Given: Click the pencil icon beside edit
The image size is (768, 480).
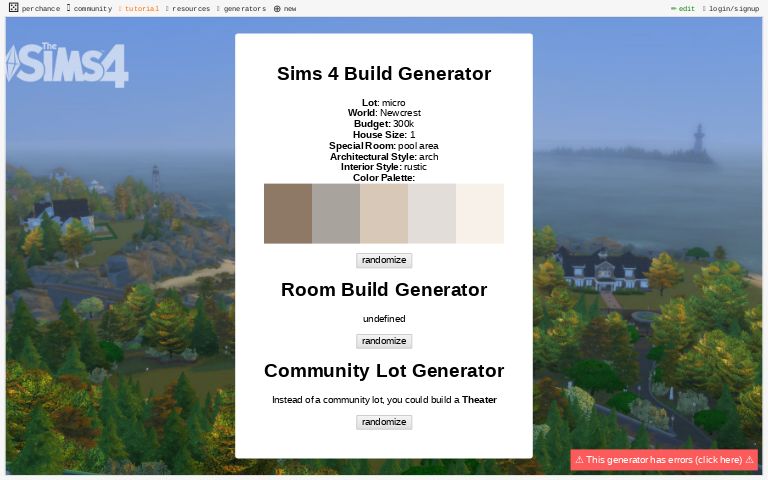Looking at the screenshot, I should [x=673, y=9].
